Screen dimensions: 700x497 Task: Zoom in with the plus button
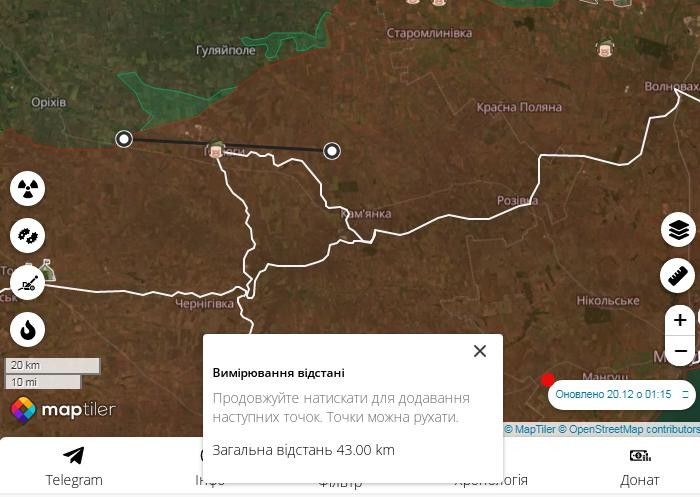pyautogui.click(x=680, y=321)
